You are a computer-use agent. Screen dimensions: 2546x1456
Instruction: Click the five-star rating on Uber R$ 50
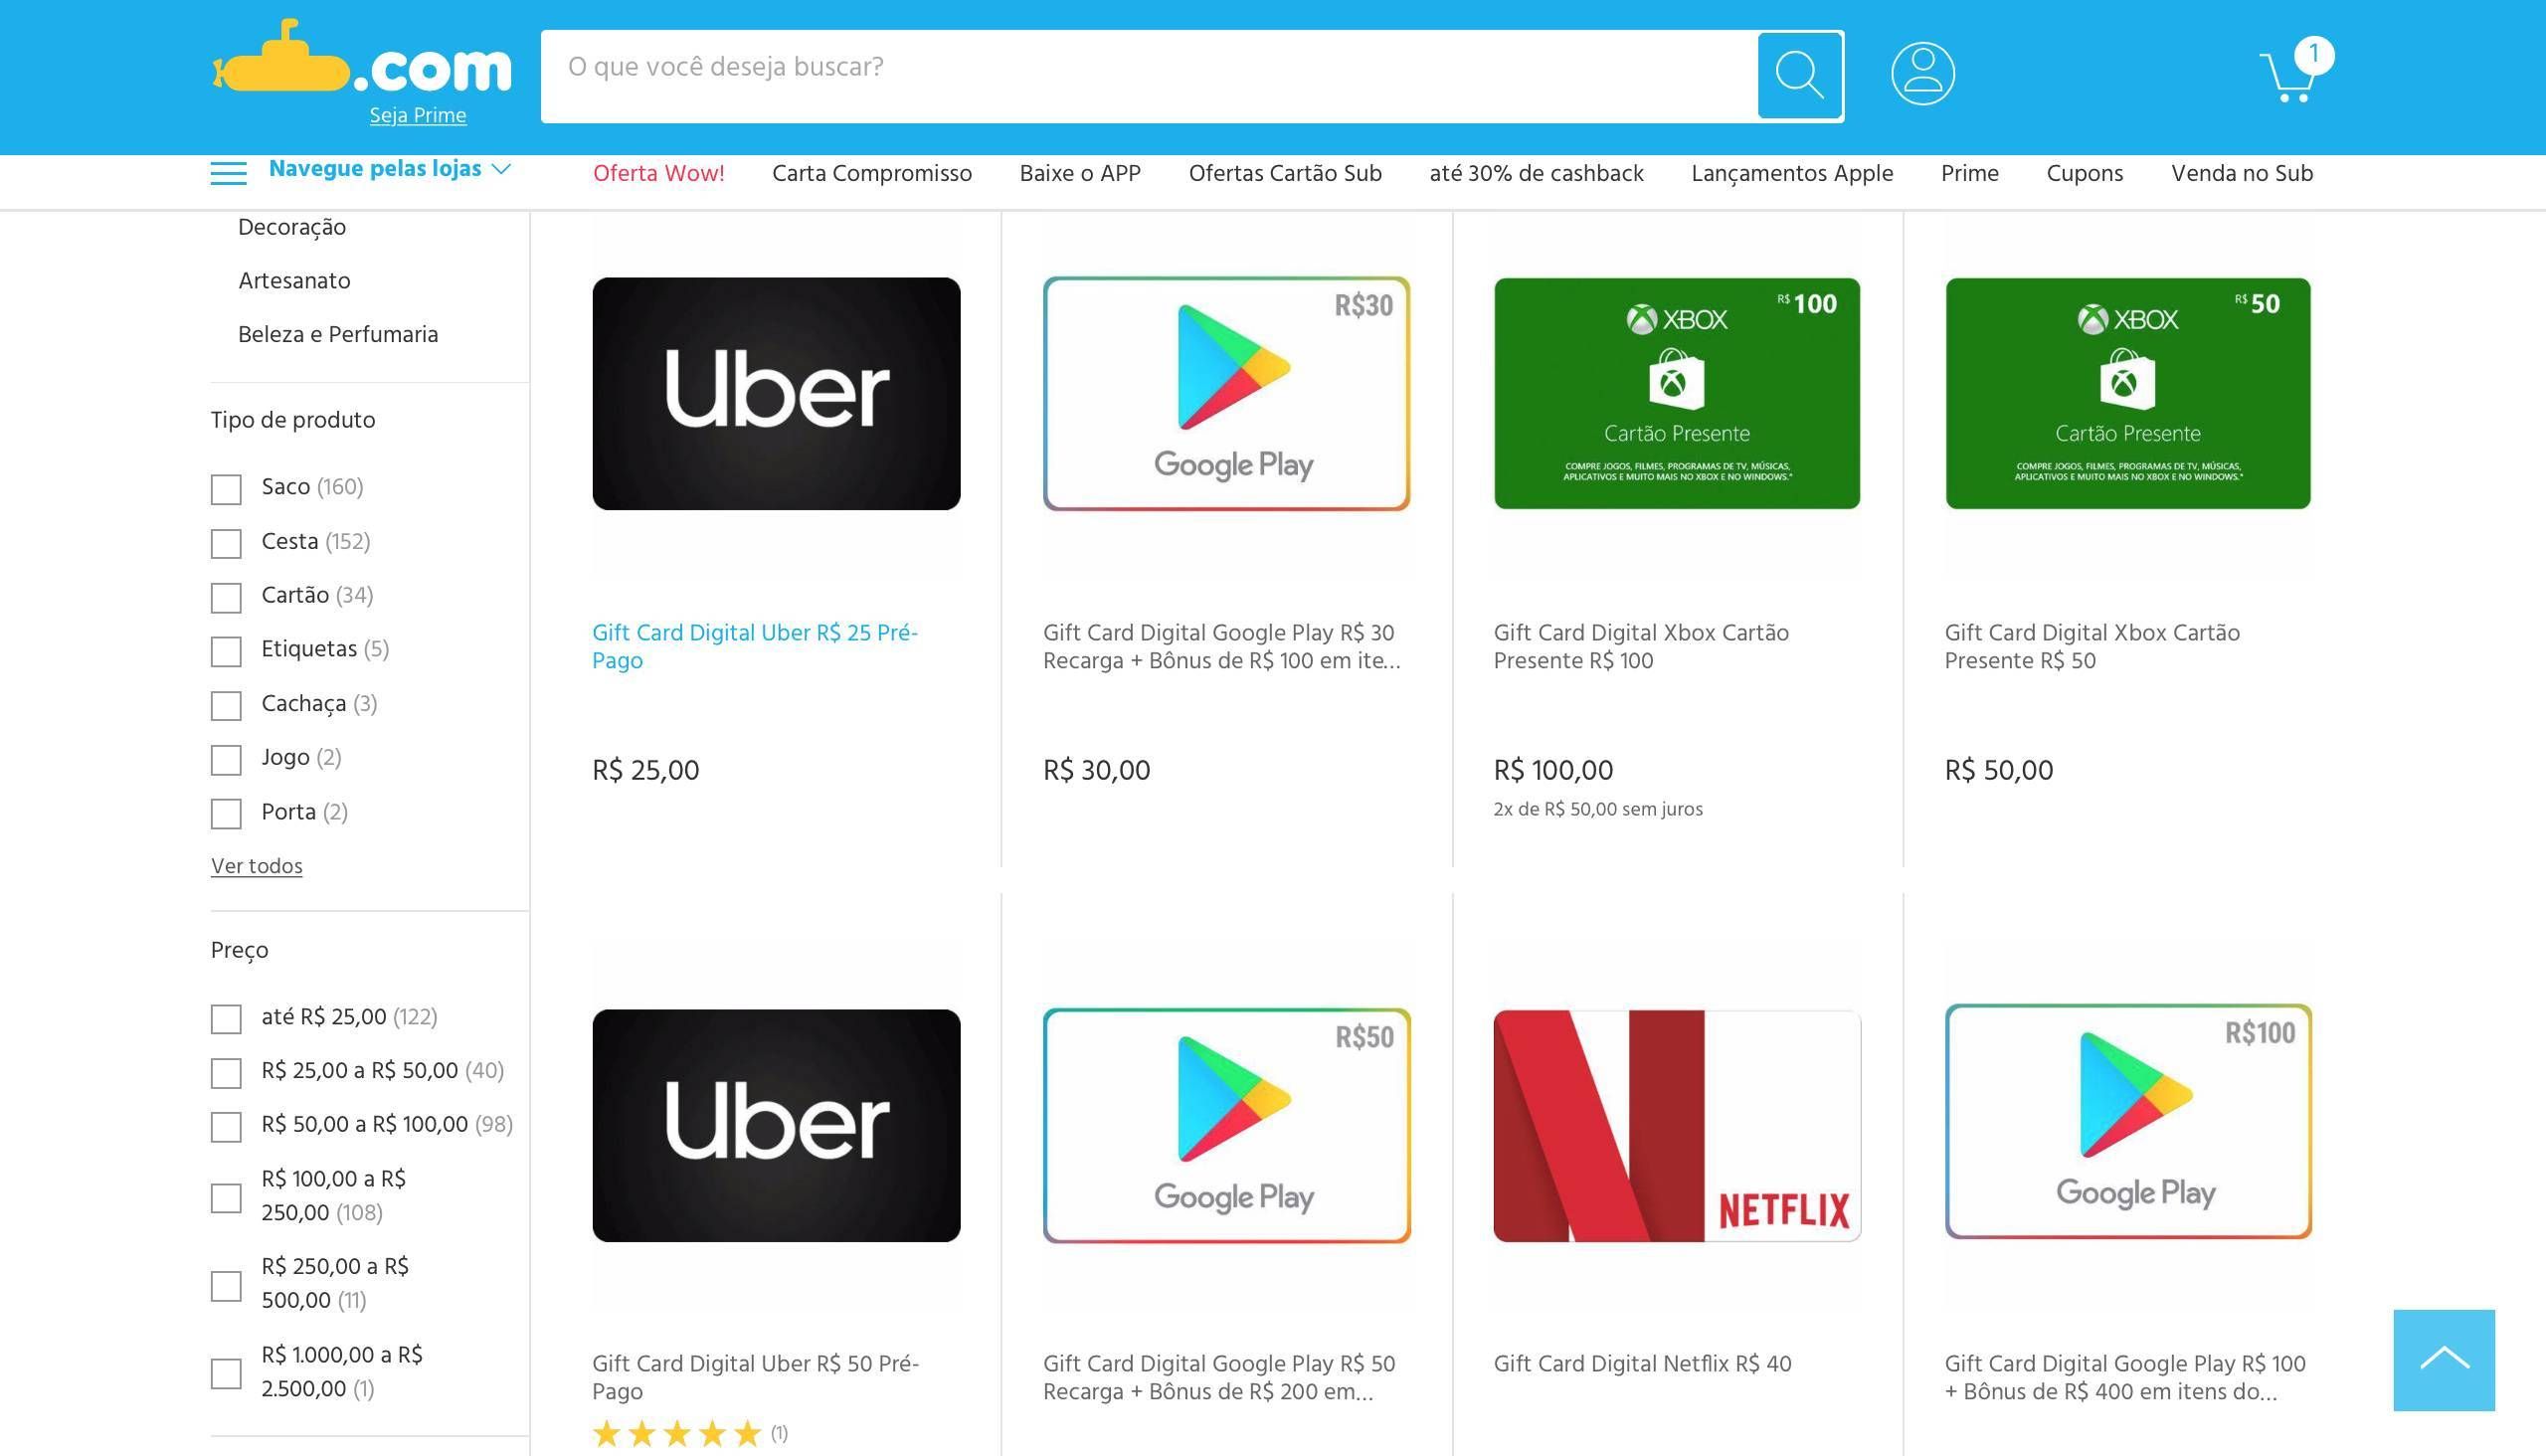coord(676,1433)
